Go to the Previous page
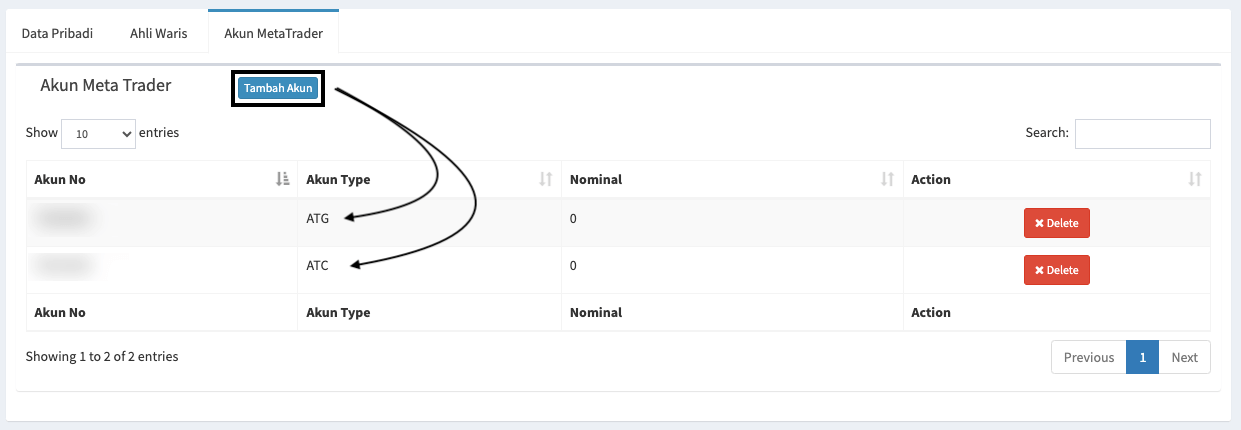The image size is (1241, 430). click(x=1088, y=357)
